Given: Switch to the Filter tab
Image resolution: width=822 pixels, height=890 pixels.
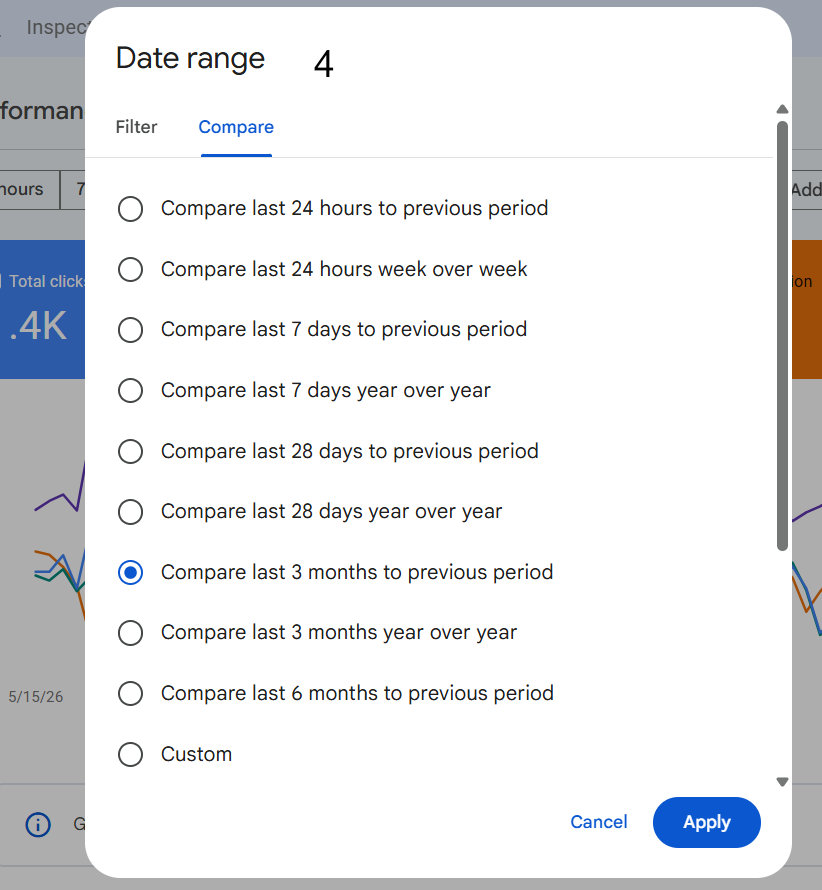Looking at the screenshot, I should (136, 127).
